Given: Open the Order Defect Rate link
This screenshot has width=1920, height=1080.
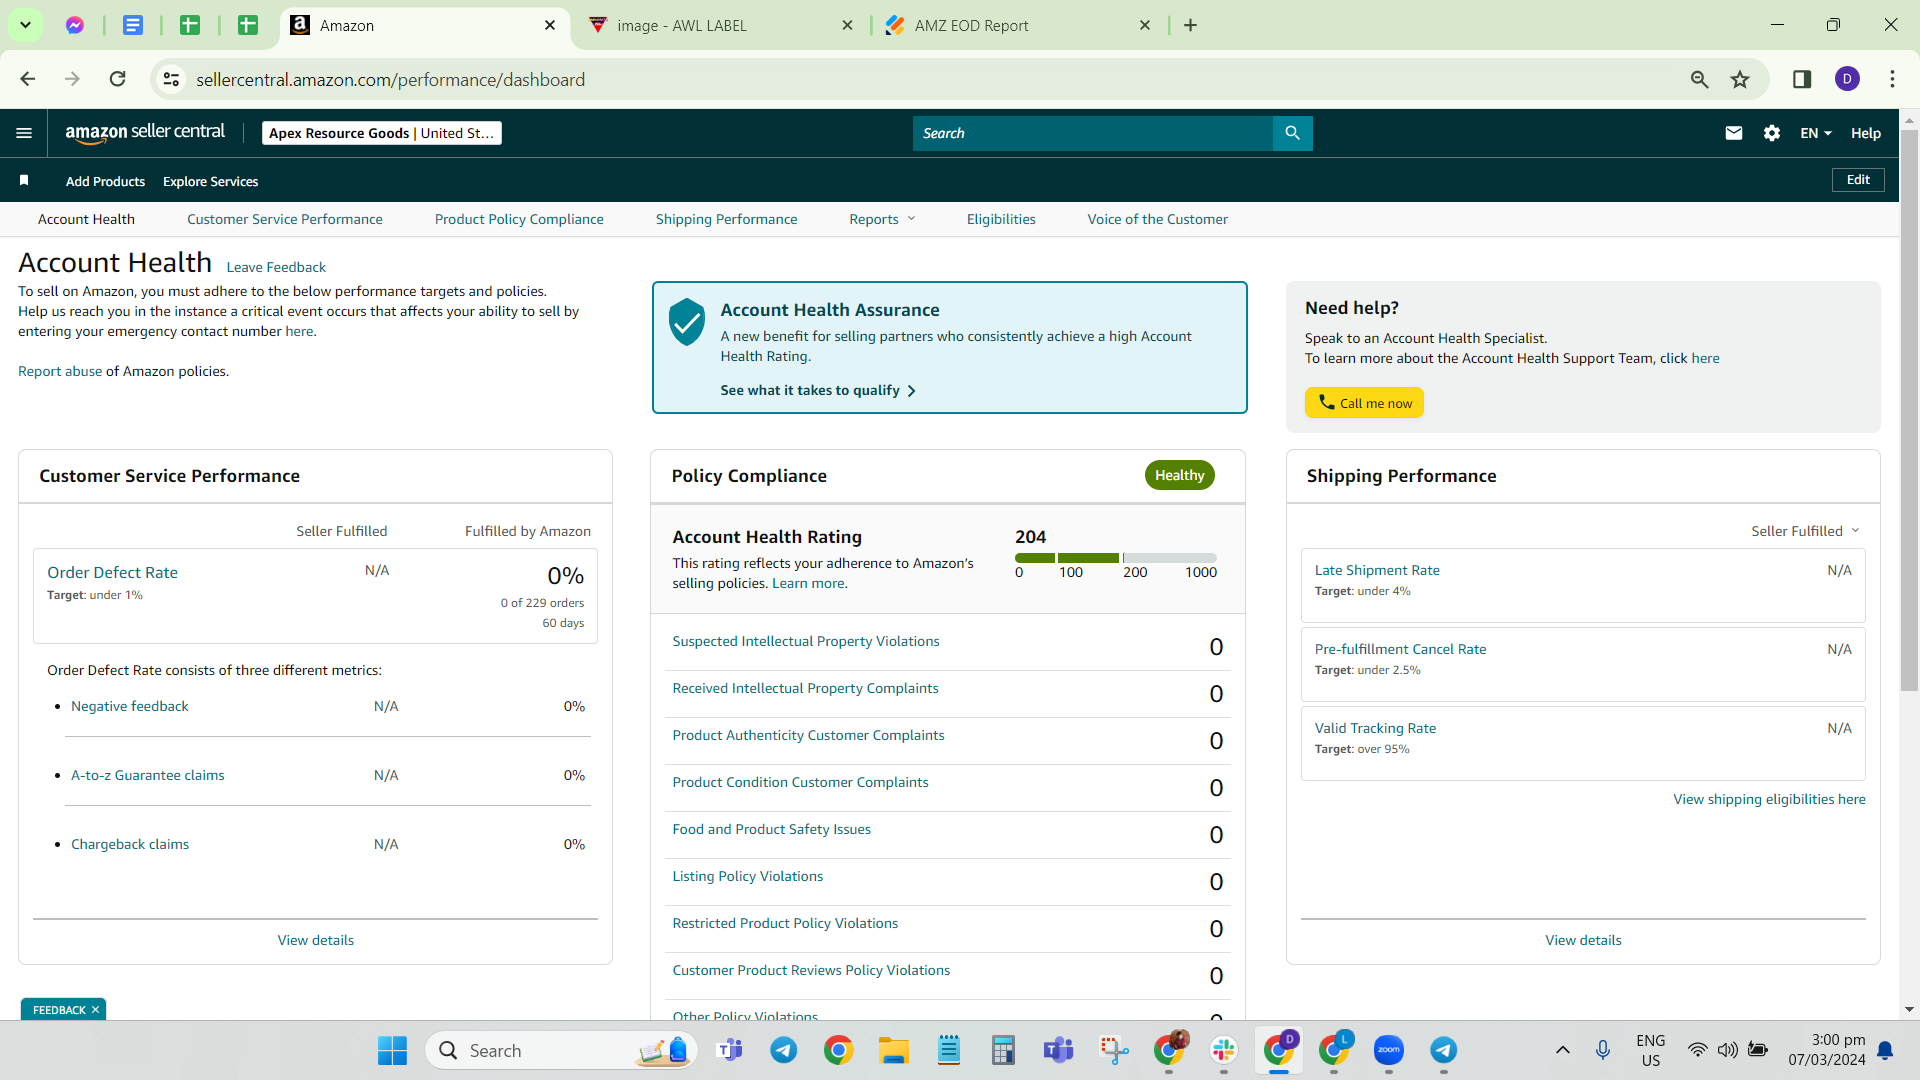Looking at the screenshot, I should [112, 572].
